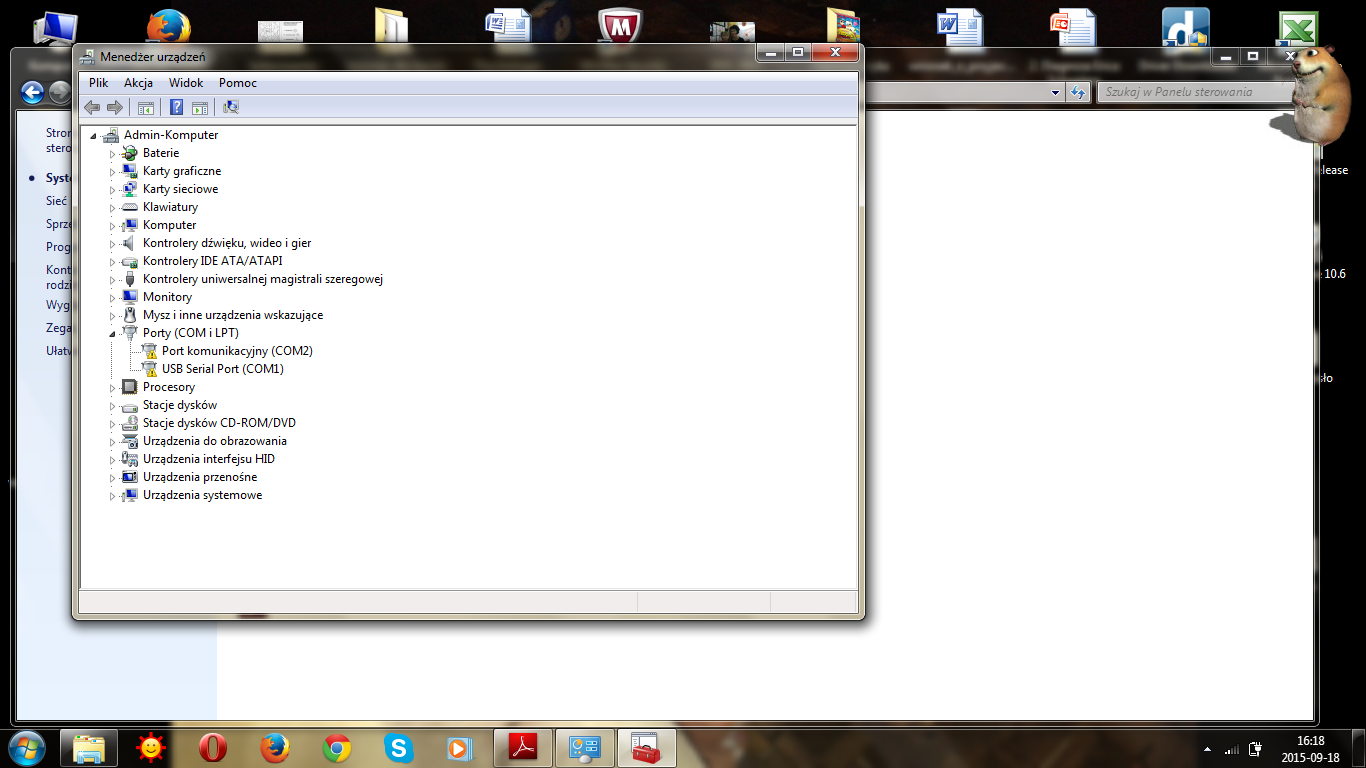Open the Plik menu

coord(98,83)
